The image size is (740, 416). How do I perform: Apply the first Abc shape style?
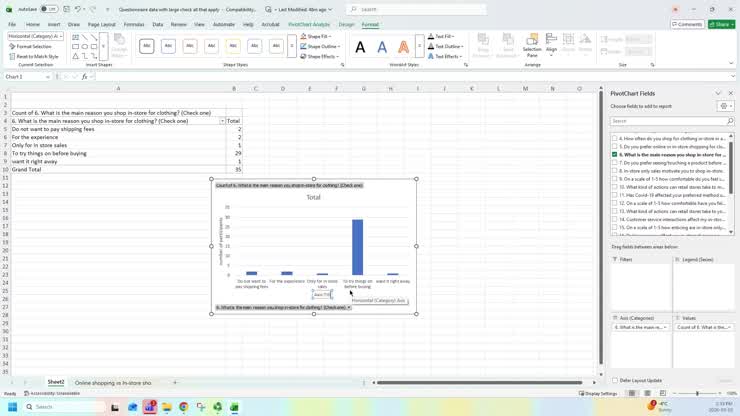click(x=147, y=46)
